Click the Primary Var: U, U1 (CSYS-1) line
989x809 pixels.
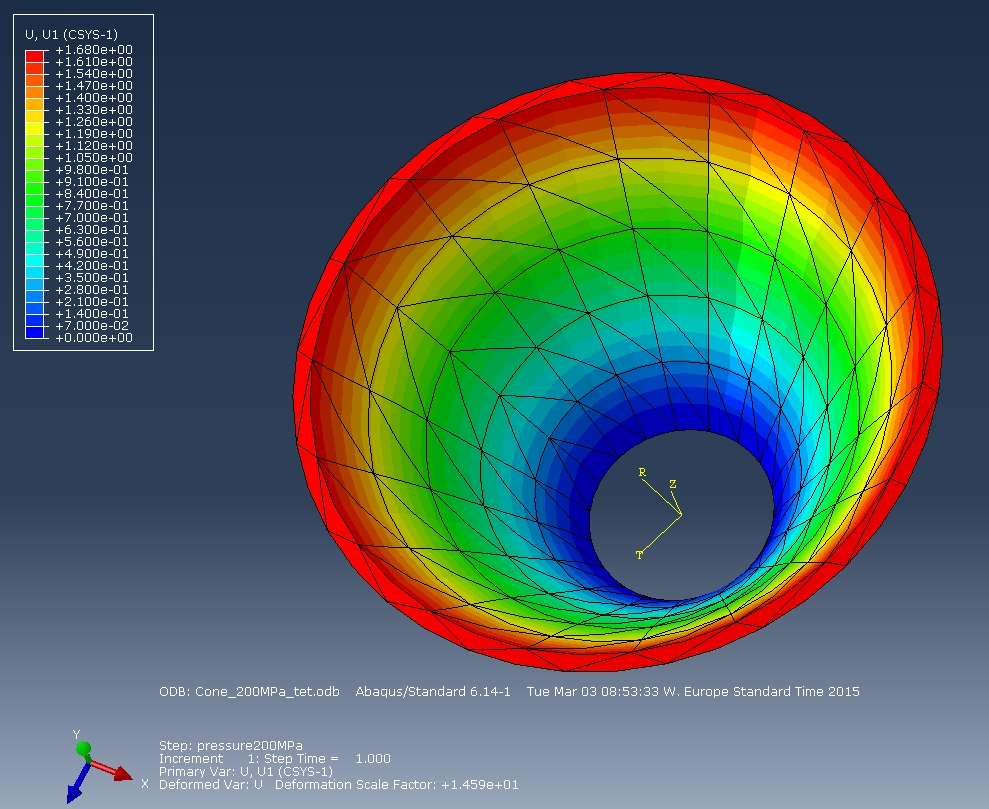[x=246, y=772]
